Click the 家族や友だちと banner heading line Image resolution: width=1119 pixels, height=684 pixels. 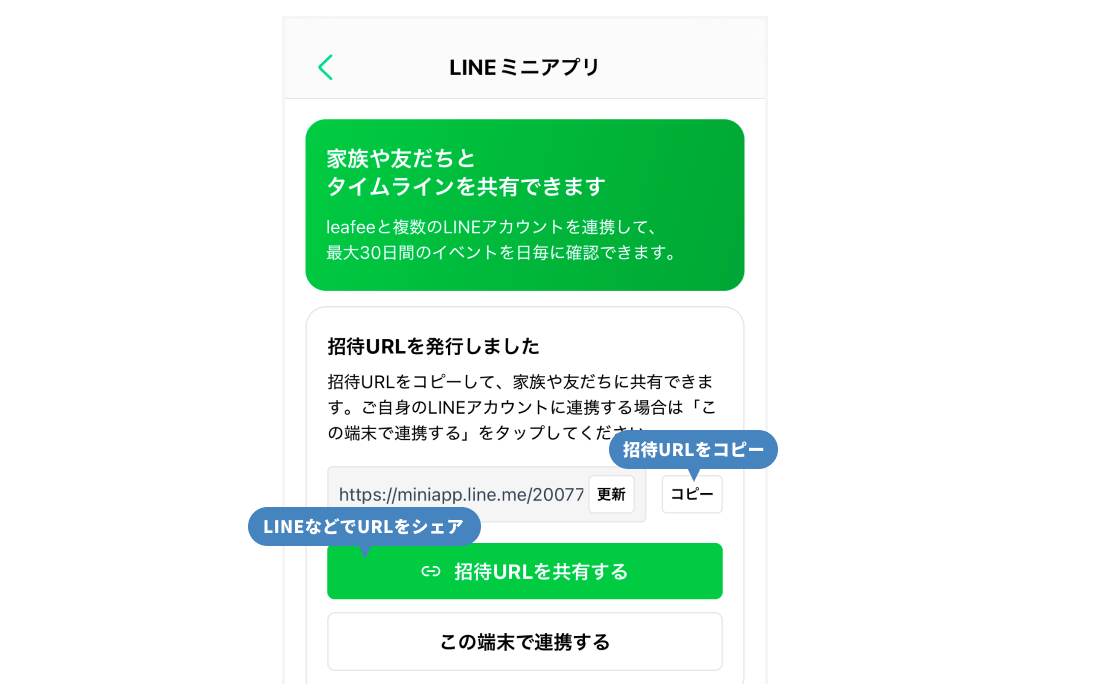coord(400,159)
